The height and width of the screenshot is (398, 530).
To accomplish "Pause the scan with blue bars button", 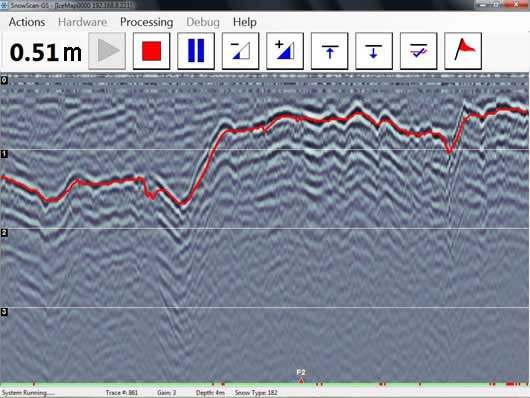I will [196, 51].
